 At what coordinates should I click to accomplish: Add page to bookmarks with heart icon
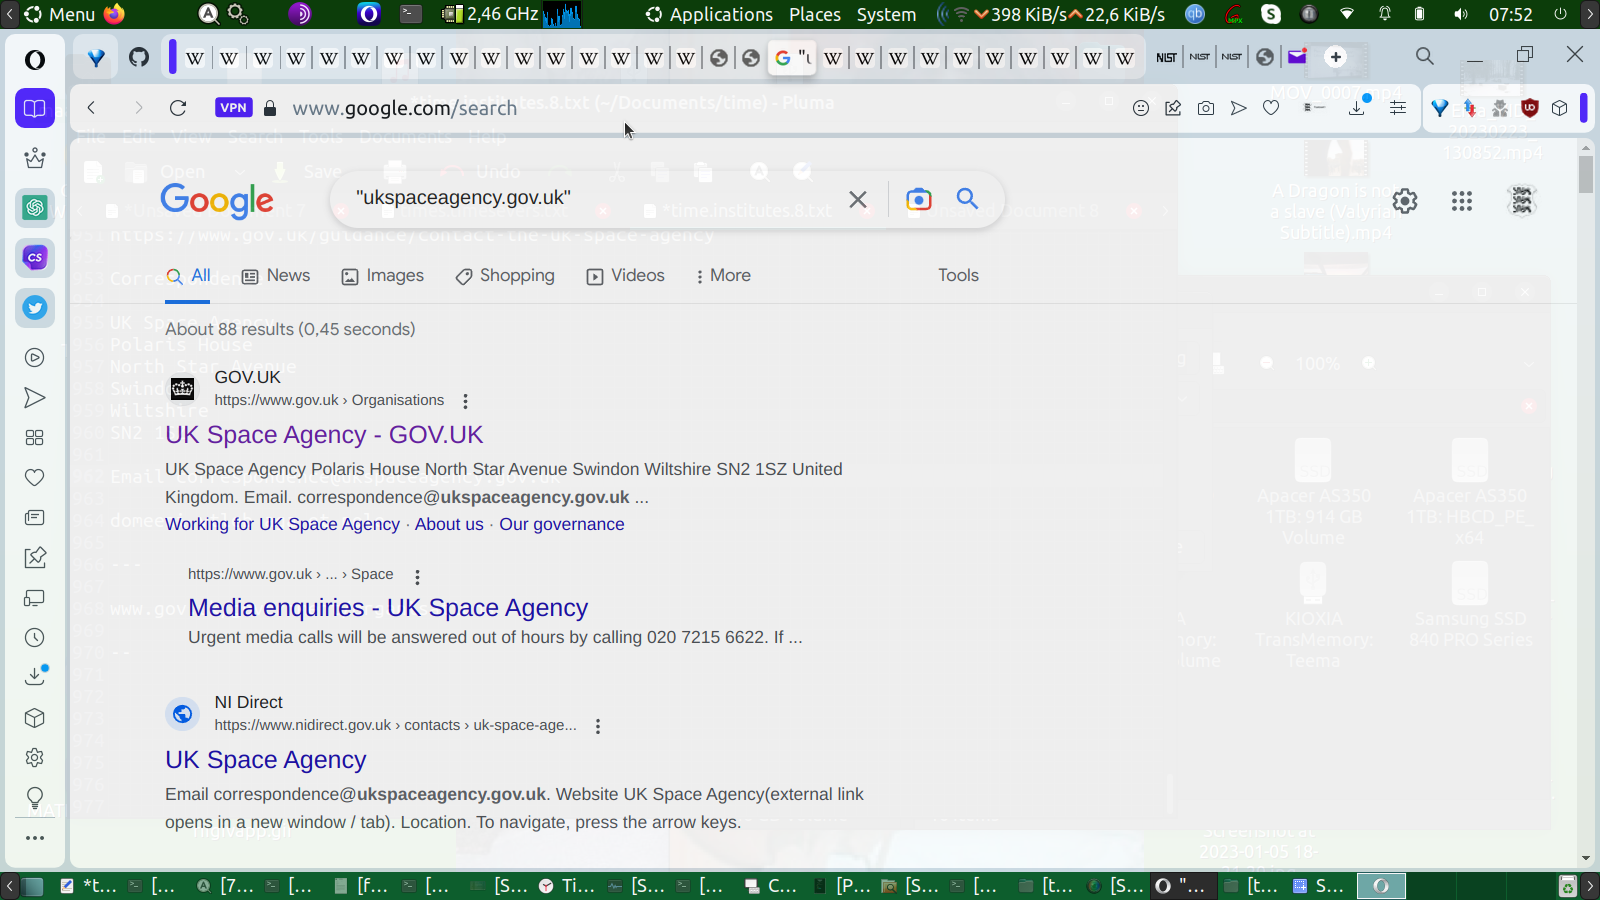tap(1271, 108)
